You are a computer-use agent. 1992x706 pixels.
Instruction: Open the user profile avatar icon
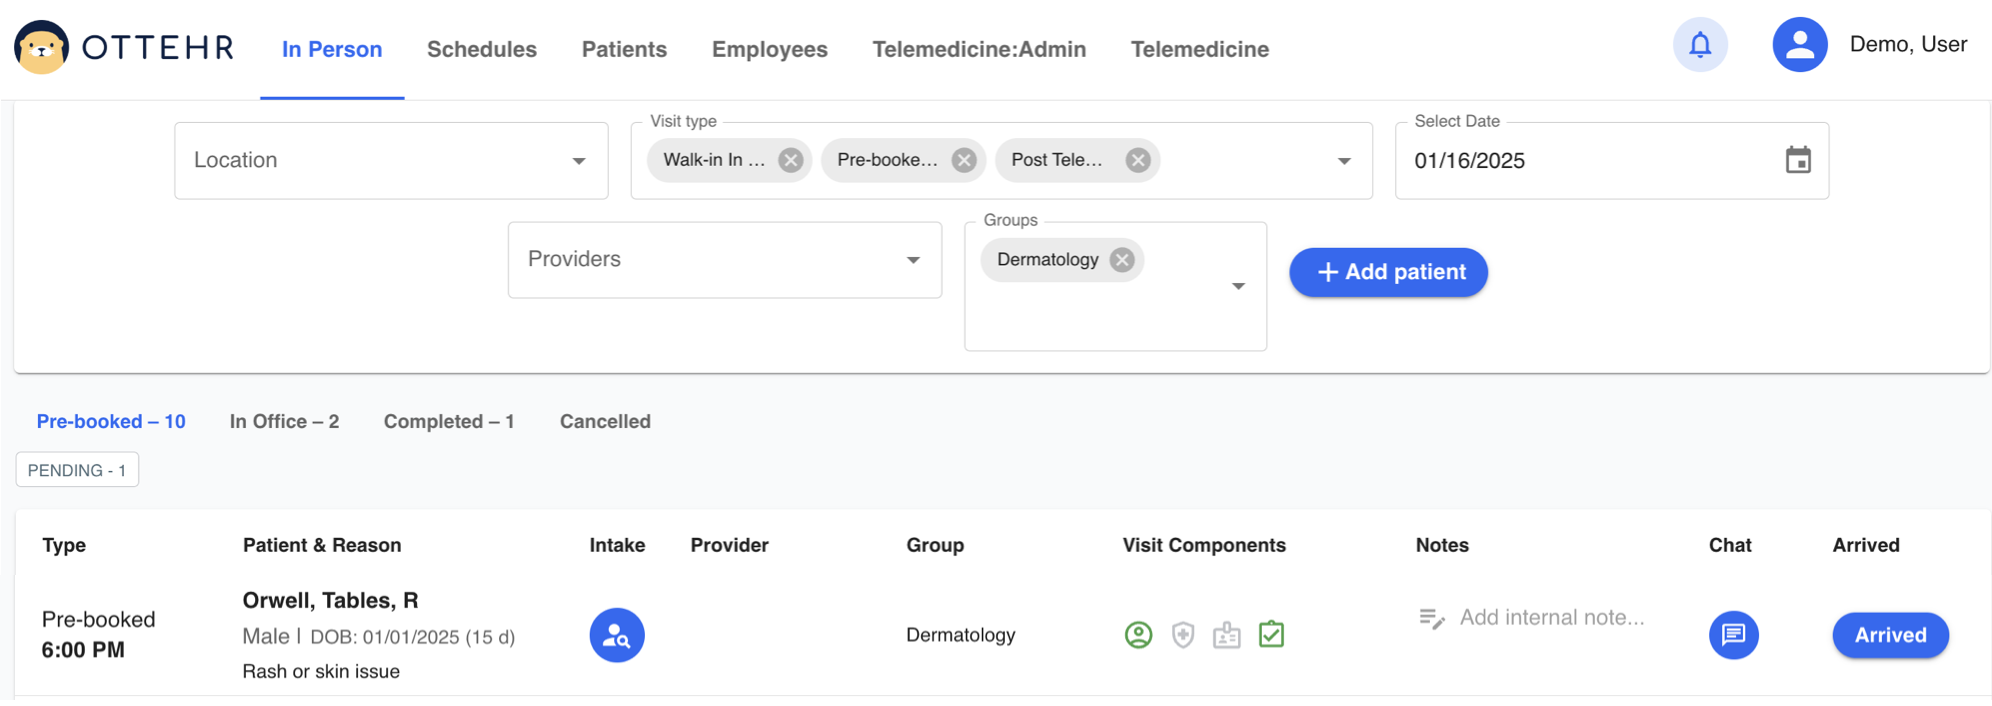(1799, 45)
